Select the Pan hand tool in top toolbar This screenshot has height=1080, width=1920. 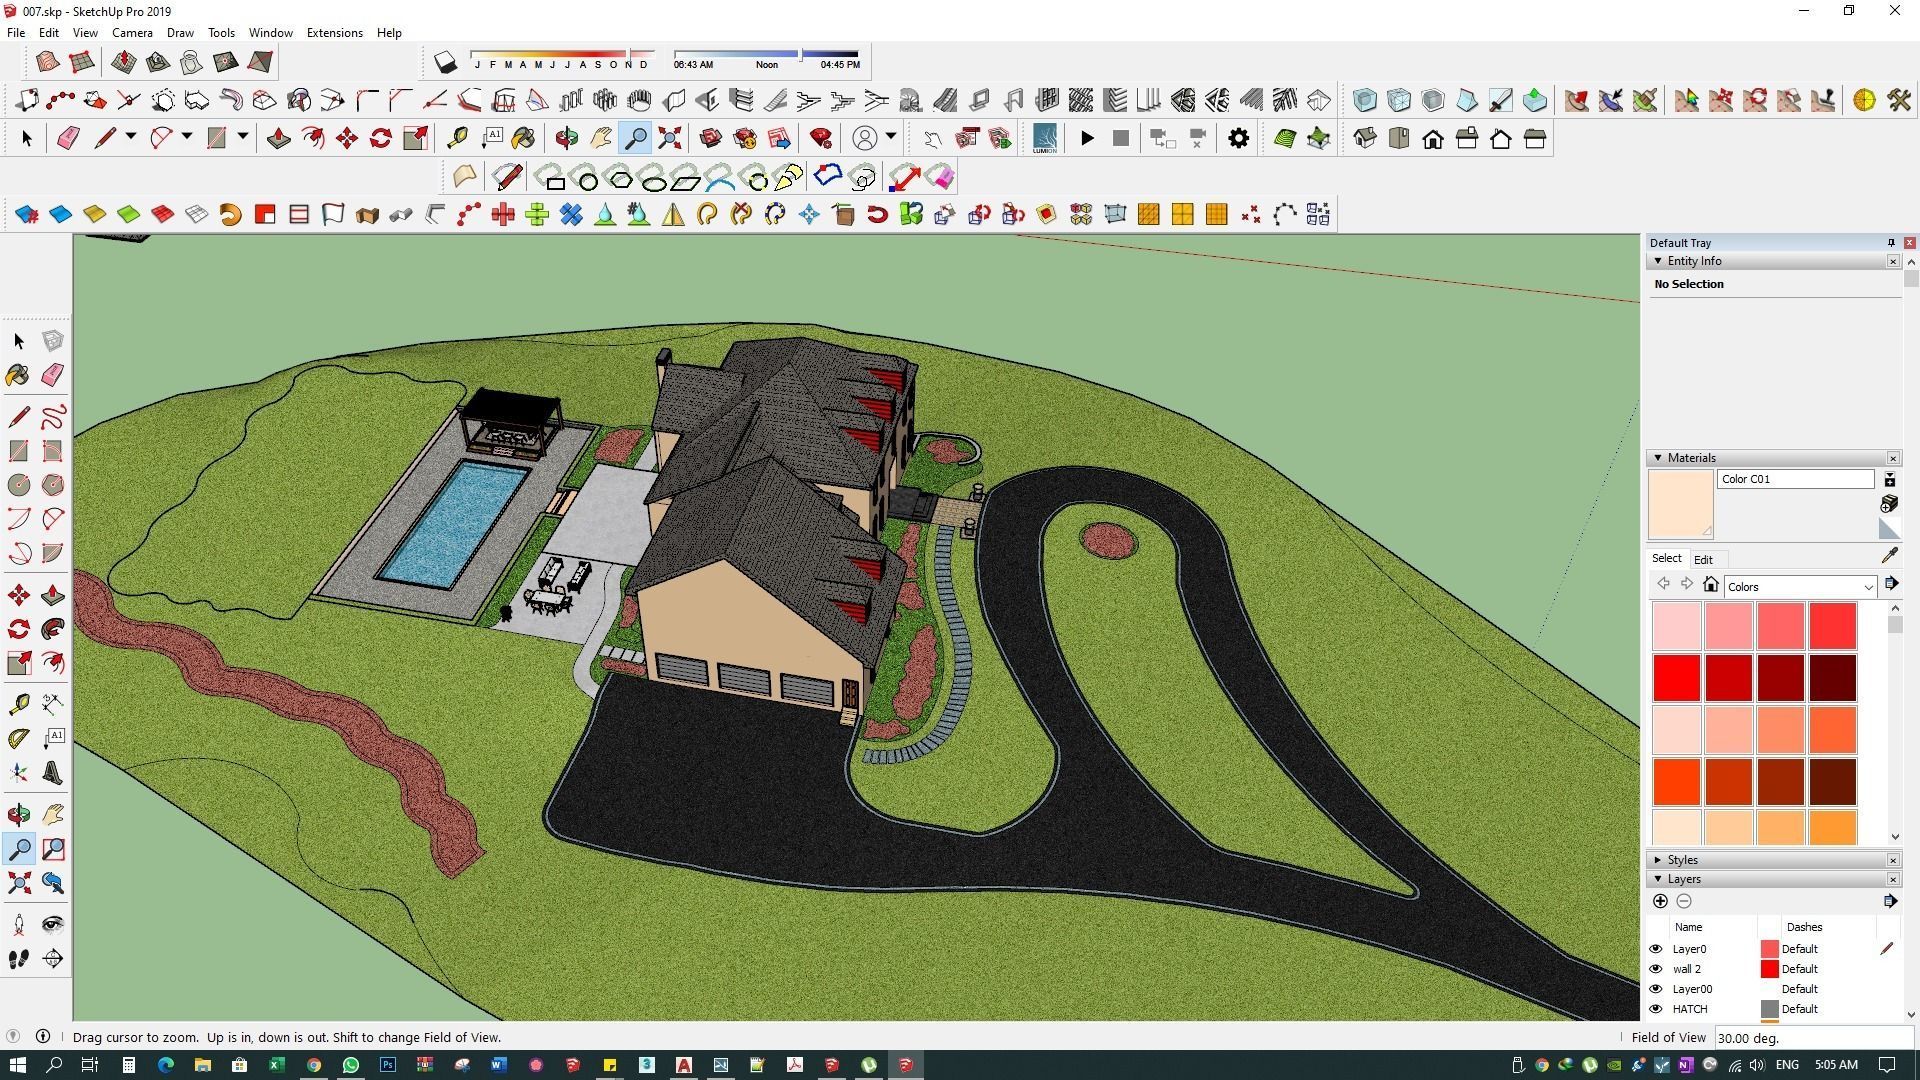tap(601, 138)
